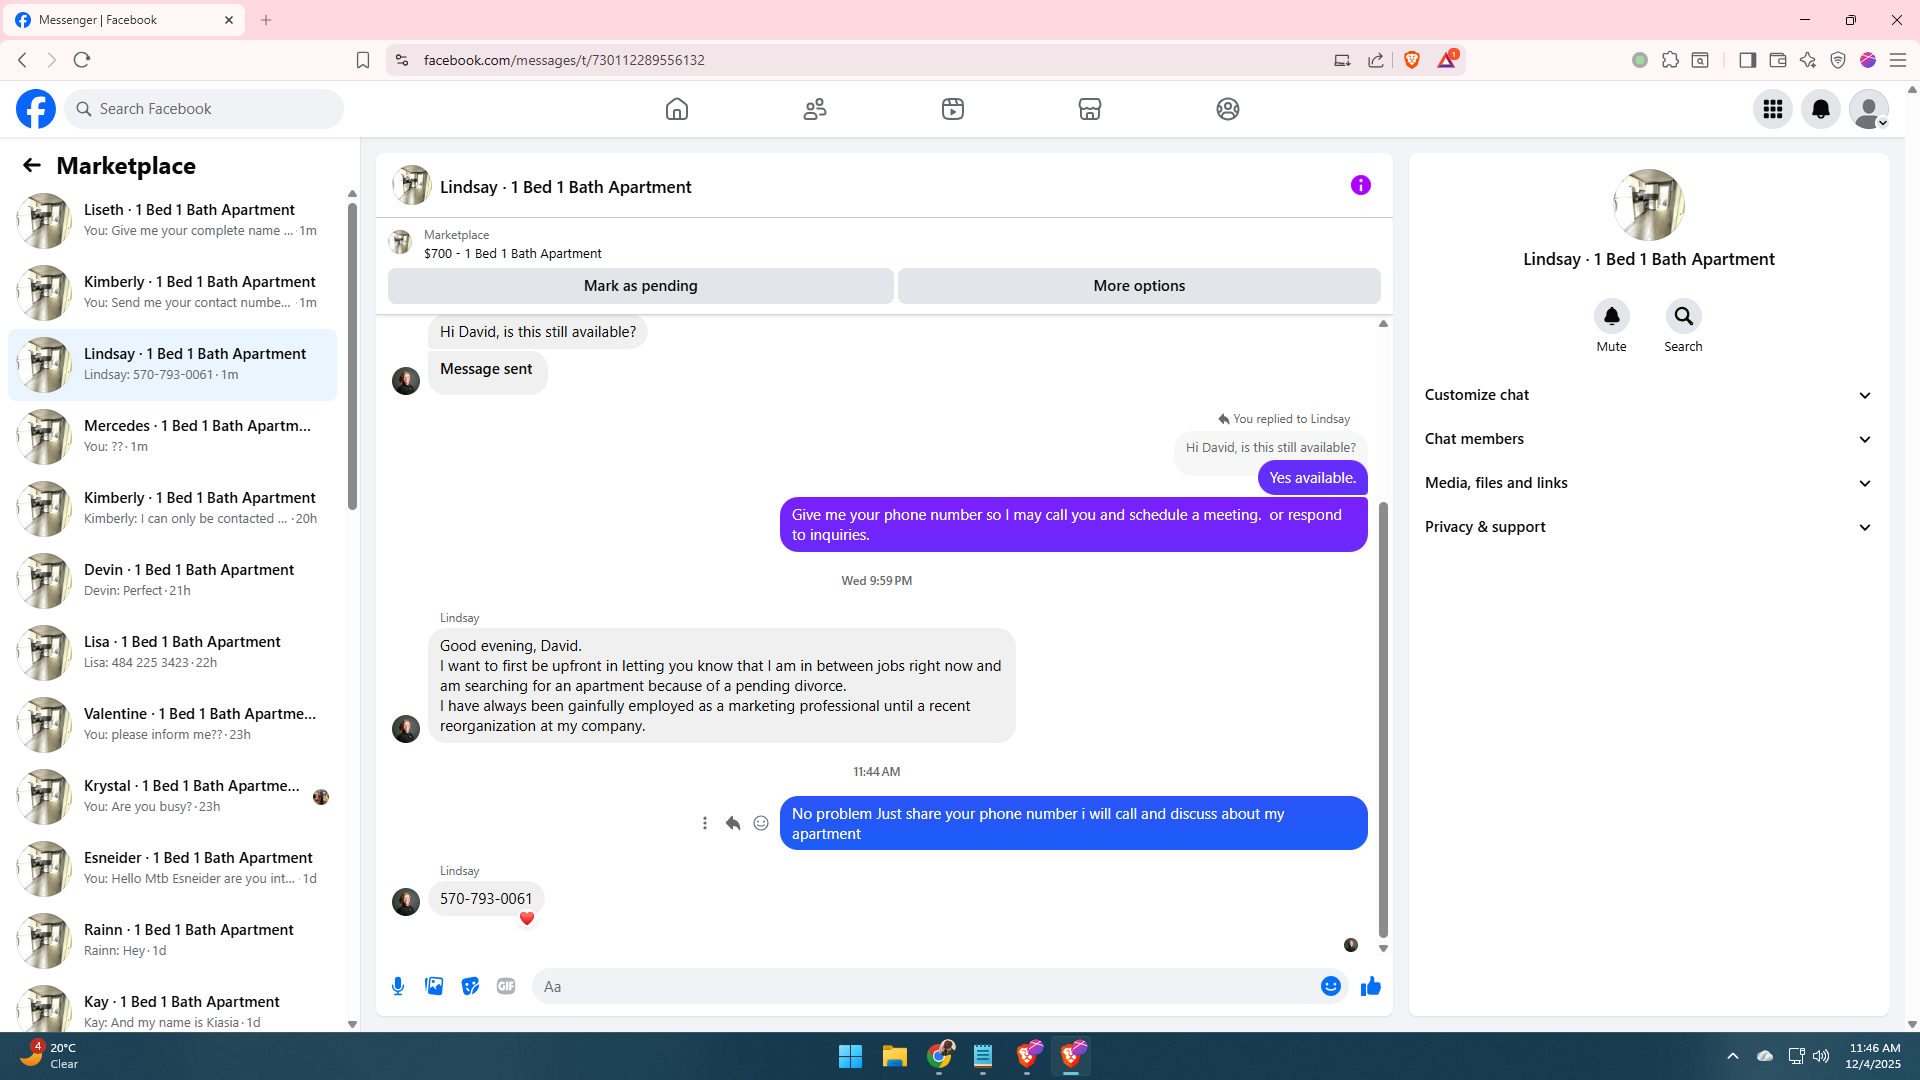Open the sticker picker icon

click(470, 986)
